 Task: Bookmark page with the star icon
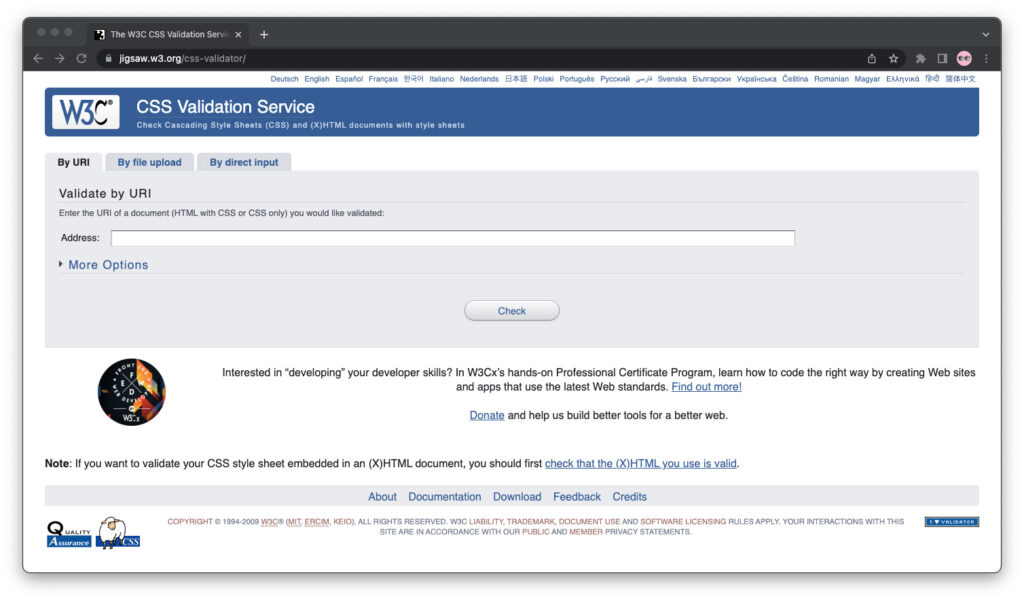pyautogui.click(x=893, y=59)
